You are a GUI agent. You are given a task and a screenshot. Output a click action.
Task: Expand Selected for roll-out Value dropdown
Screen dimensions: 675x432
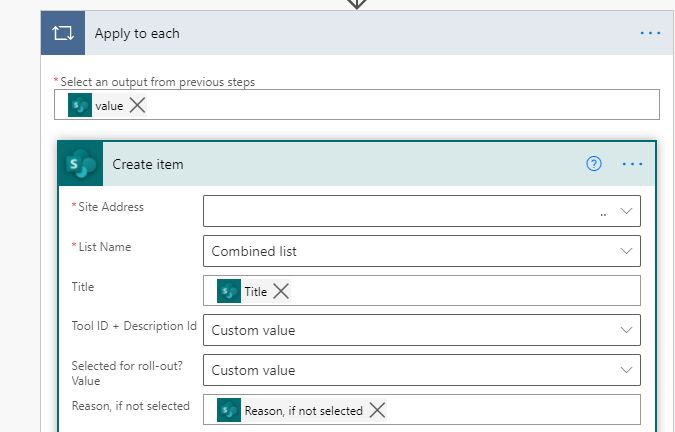pyautogui.click(x=626, y=370)
